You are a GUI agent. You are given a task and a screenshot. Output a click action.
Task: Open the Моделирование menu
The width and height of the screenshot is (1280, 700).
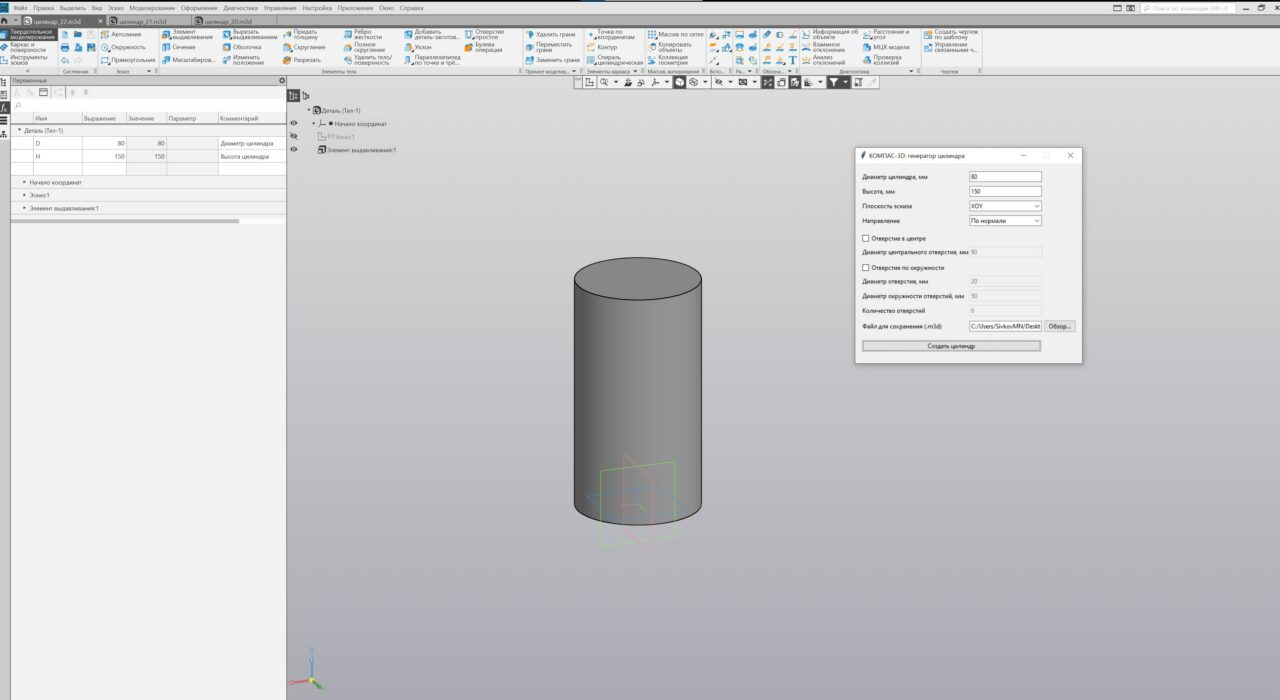point(152,8)
